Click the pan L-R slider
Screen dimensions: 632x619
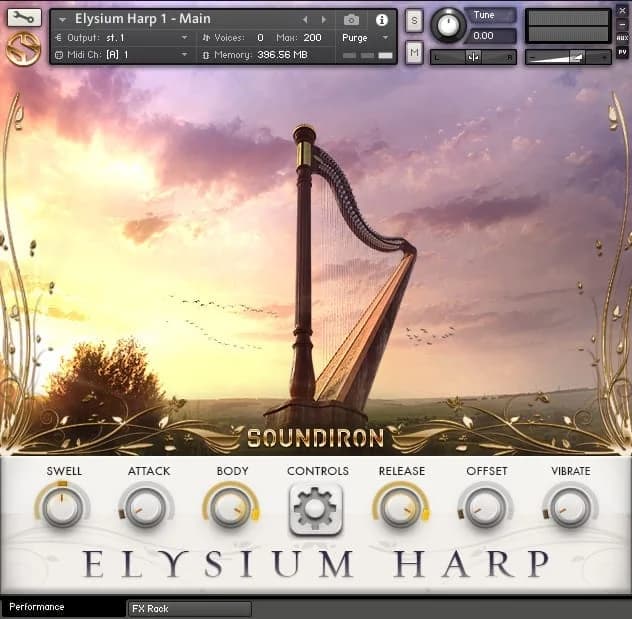473,57
